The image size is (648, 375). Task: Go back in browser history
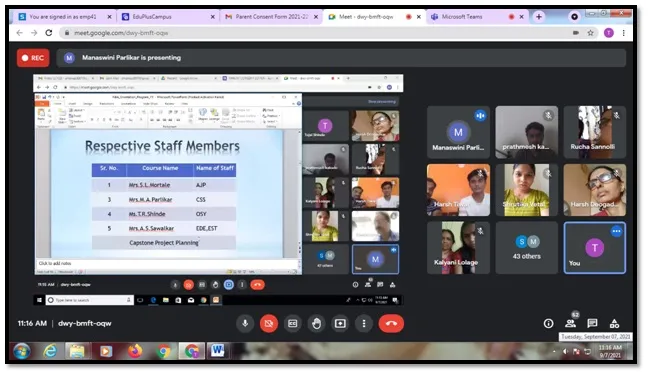click(19, 33)
